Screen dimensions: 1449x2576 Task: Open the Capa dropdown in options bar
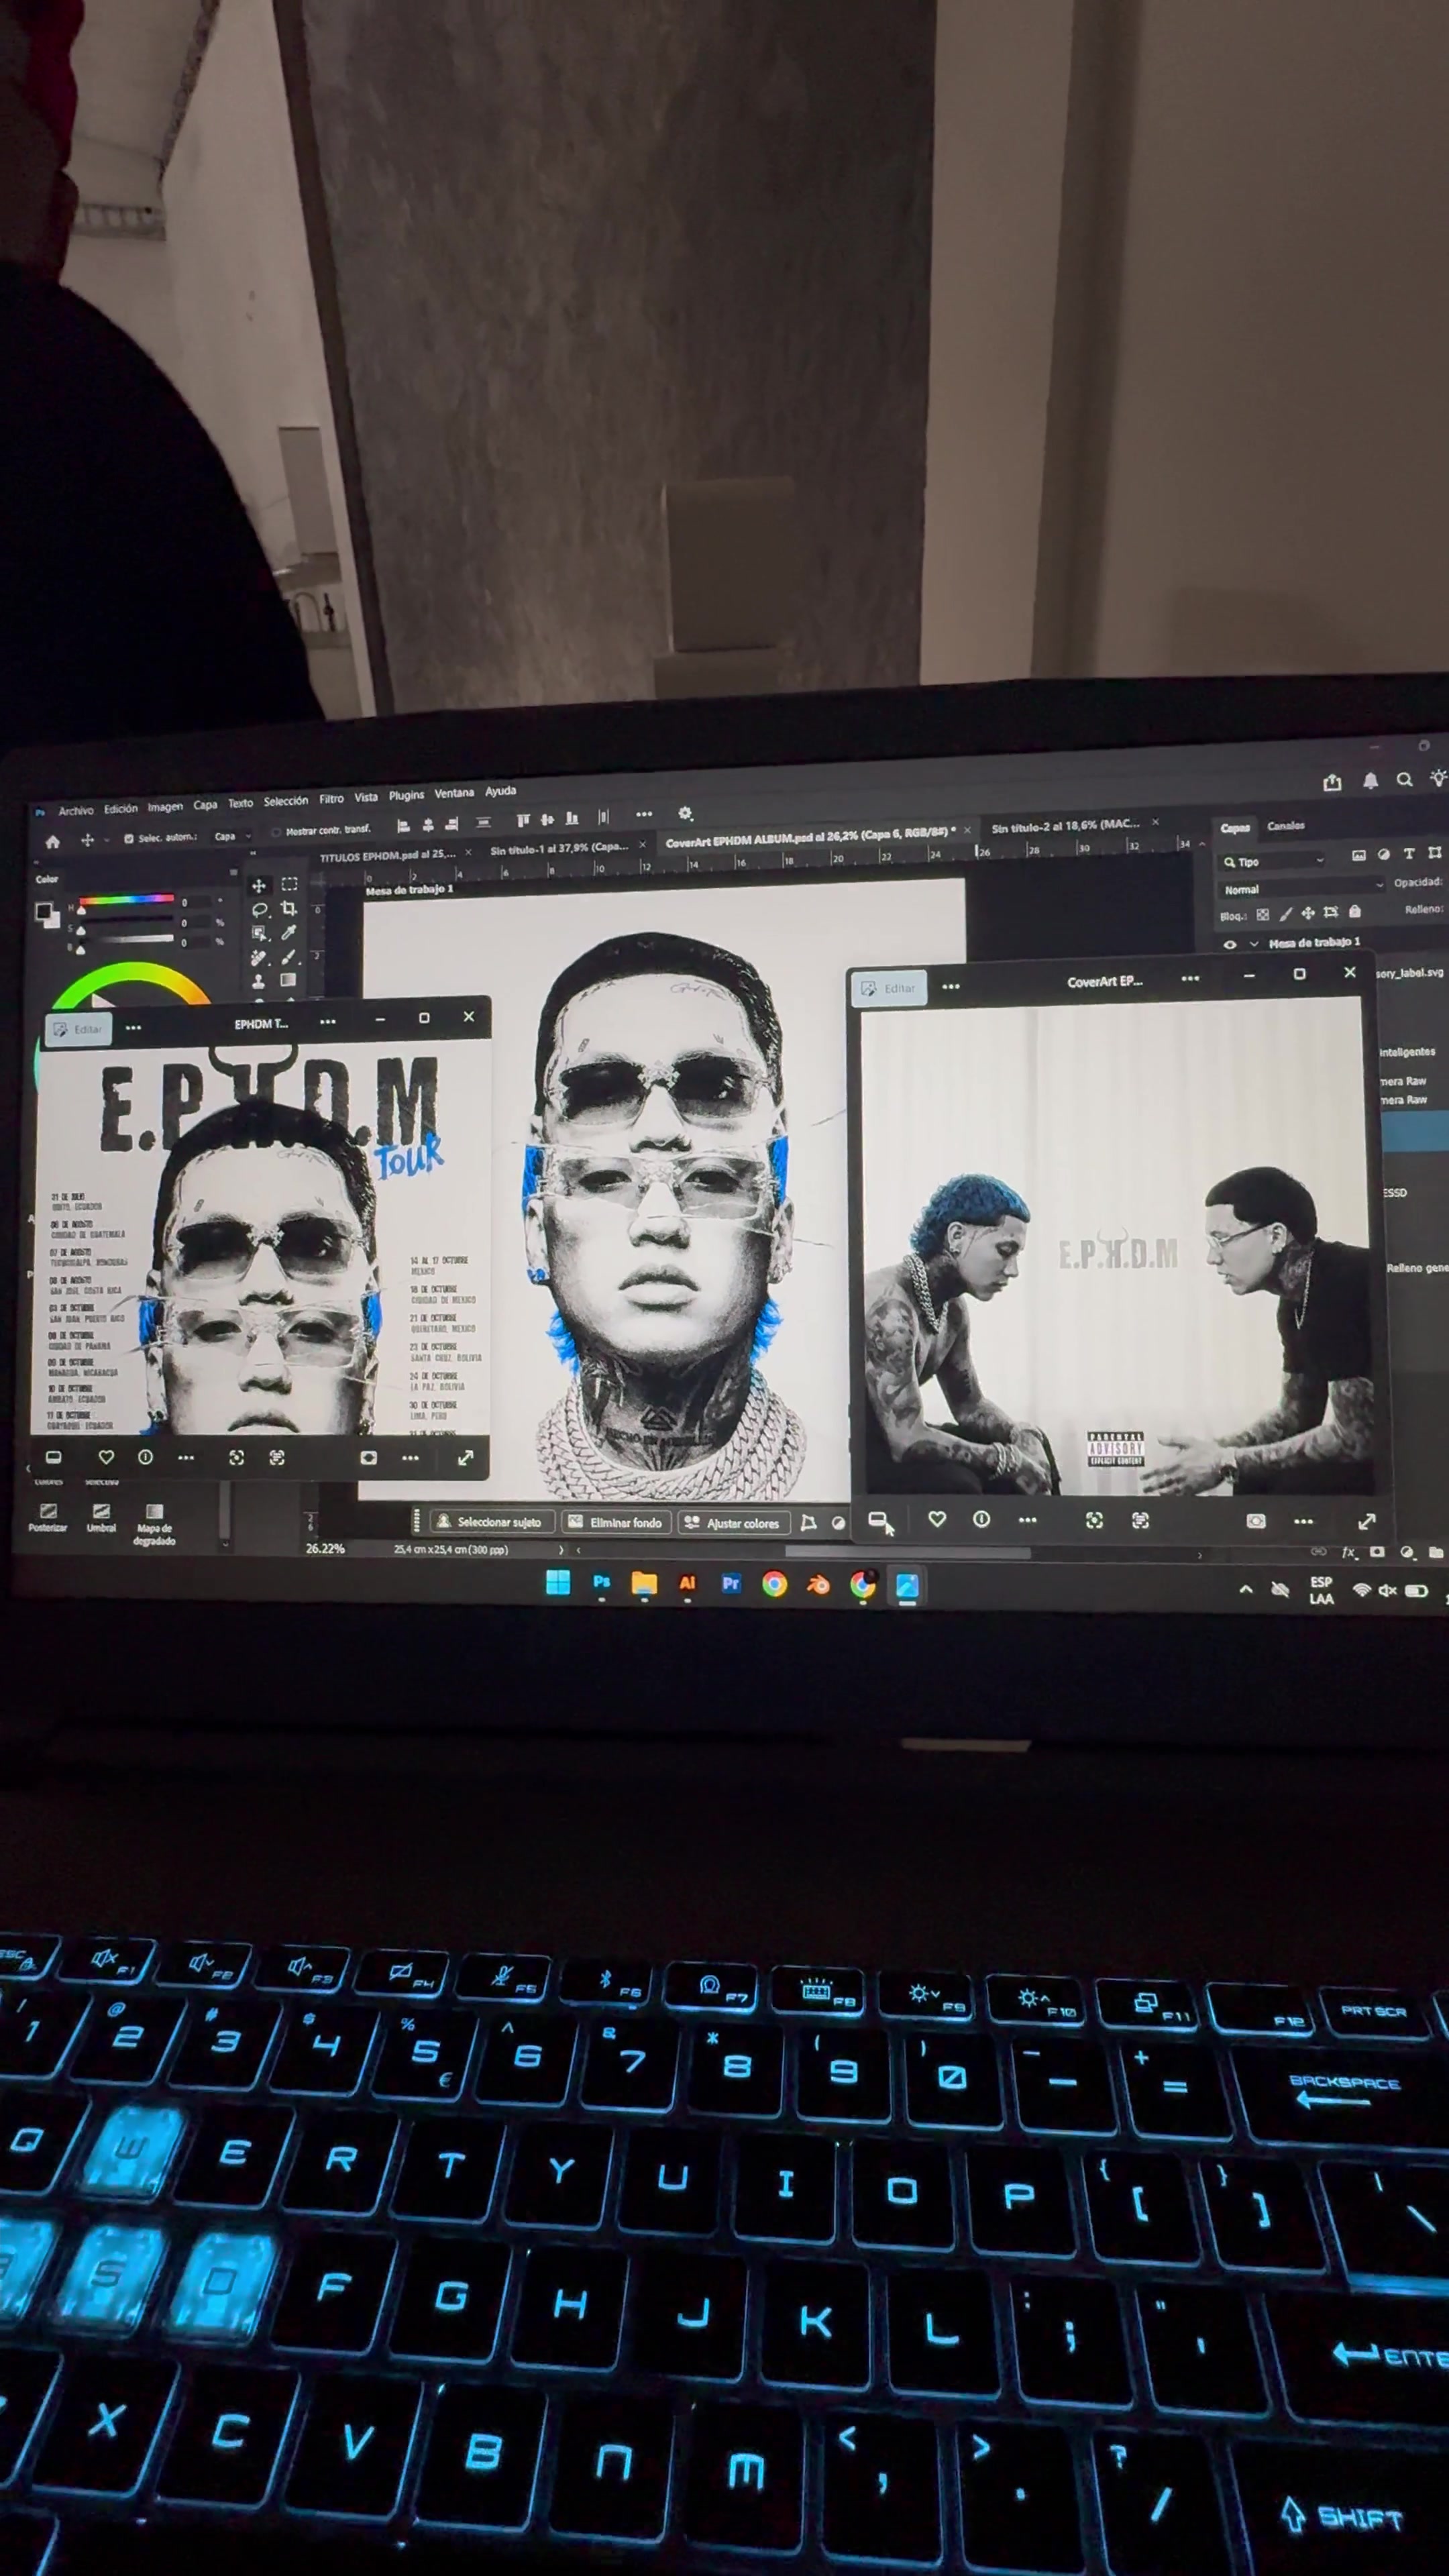click(232, 836)
